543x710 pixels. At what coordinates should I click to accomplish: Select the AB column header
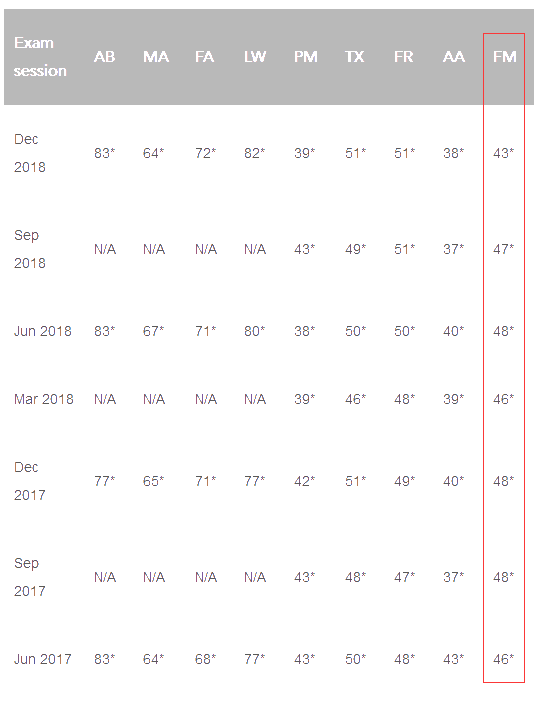click(x=105, y=57)
